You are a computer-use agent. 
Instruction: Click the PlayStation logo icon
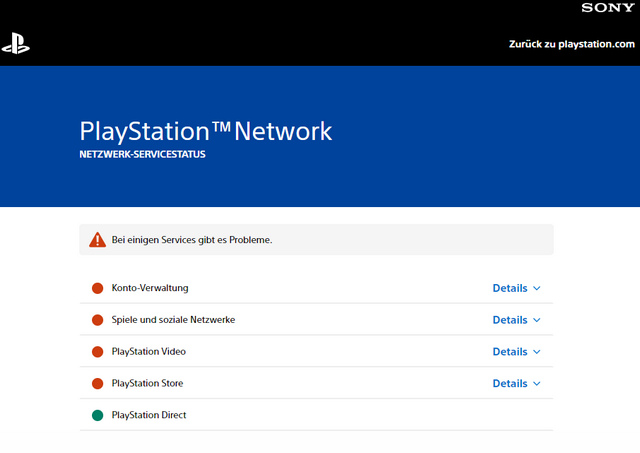pyautogui.click(x=16, y=44)
